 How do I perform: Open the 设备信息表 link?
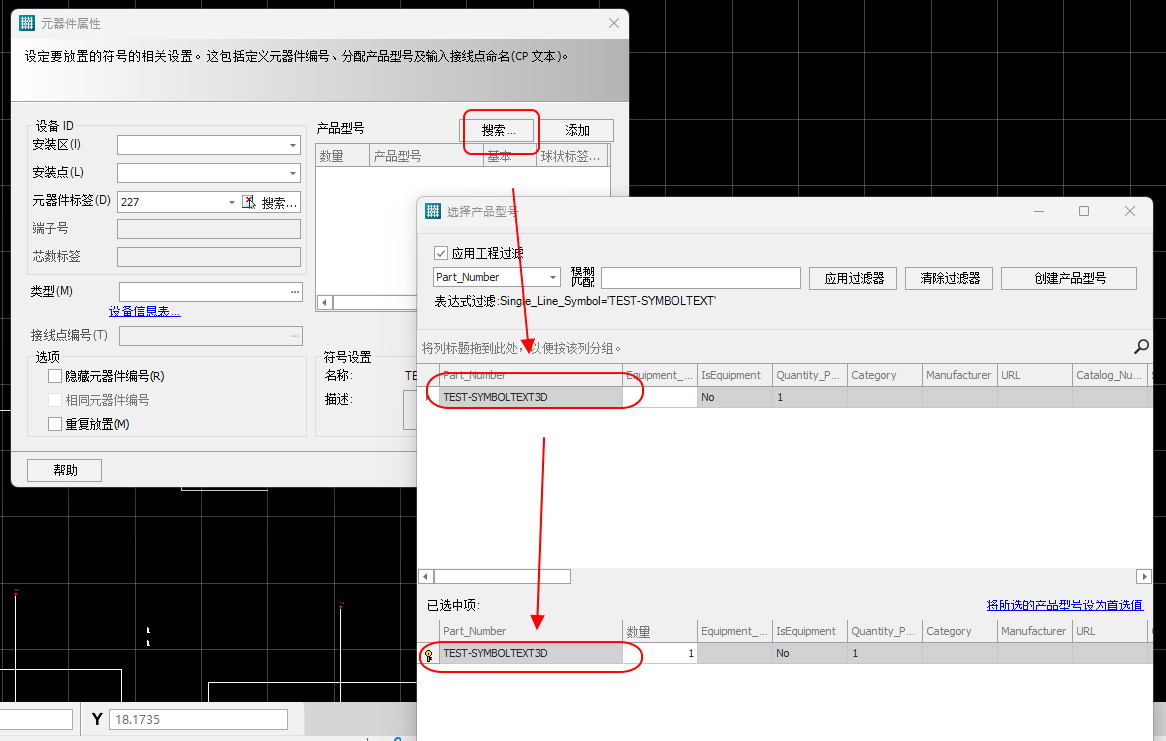(x=144, y=311)
